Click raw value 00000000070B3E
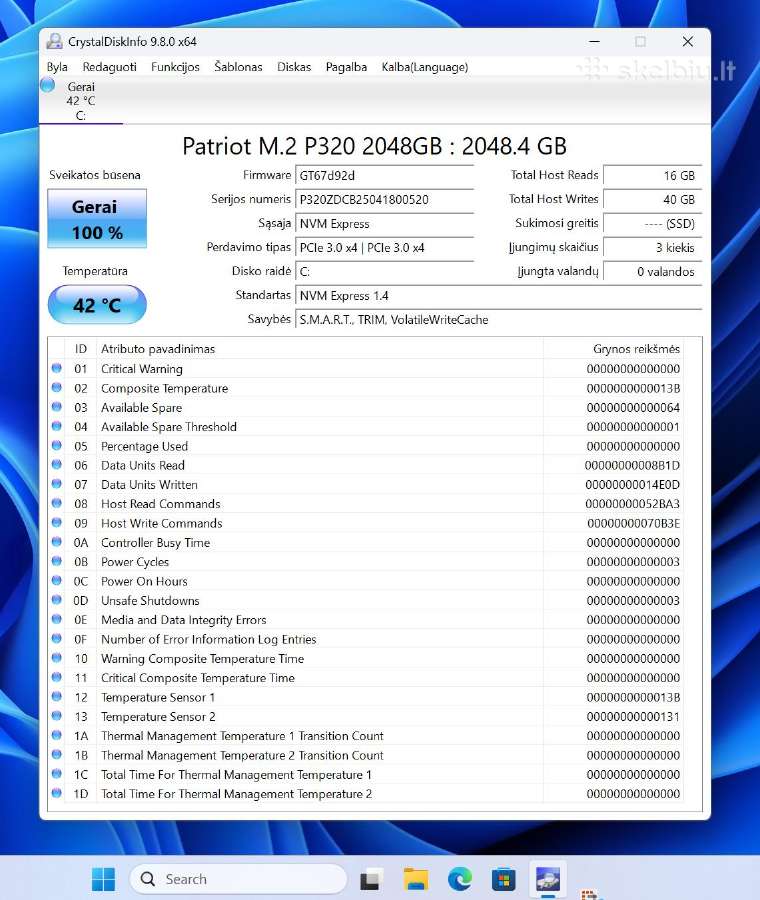 click(633, 523)
